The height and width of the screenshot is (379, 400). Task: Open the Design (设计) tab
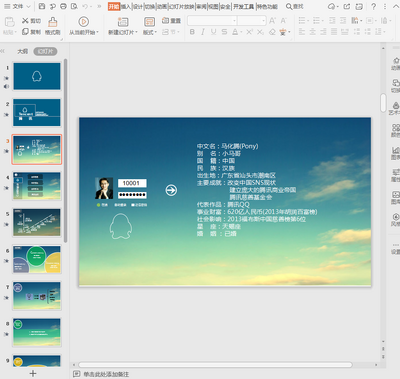[x=138, y=6]
